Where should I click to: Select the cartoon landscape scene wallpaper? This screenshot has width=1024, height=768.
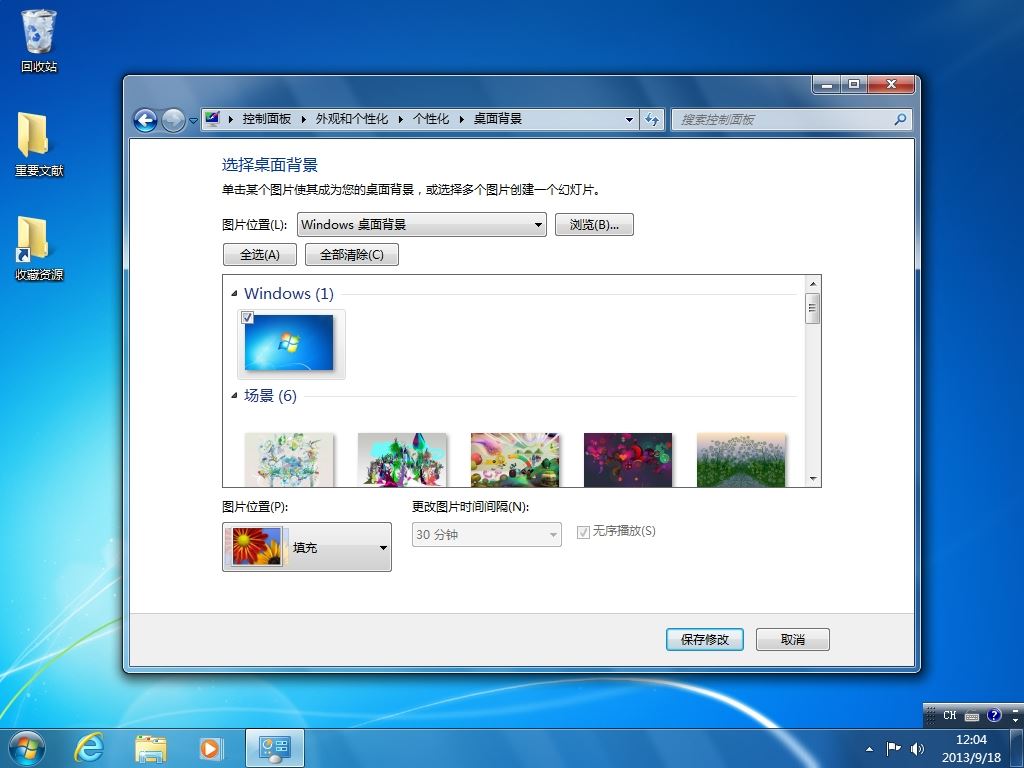(x=515, y=460)
